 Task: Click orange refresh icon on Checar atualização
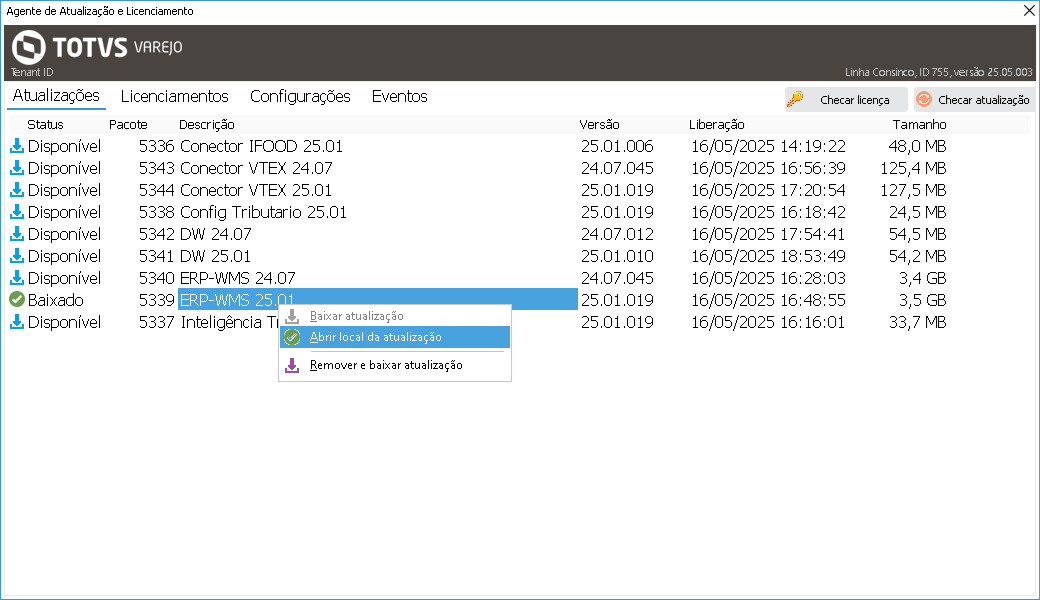924,99
